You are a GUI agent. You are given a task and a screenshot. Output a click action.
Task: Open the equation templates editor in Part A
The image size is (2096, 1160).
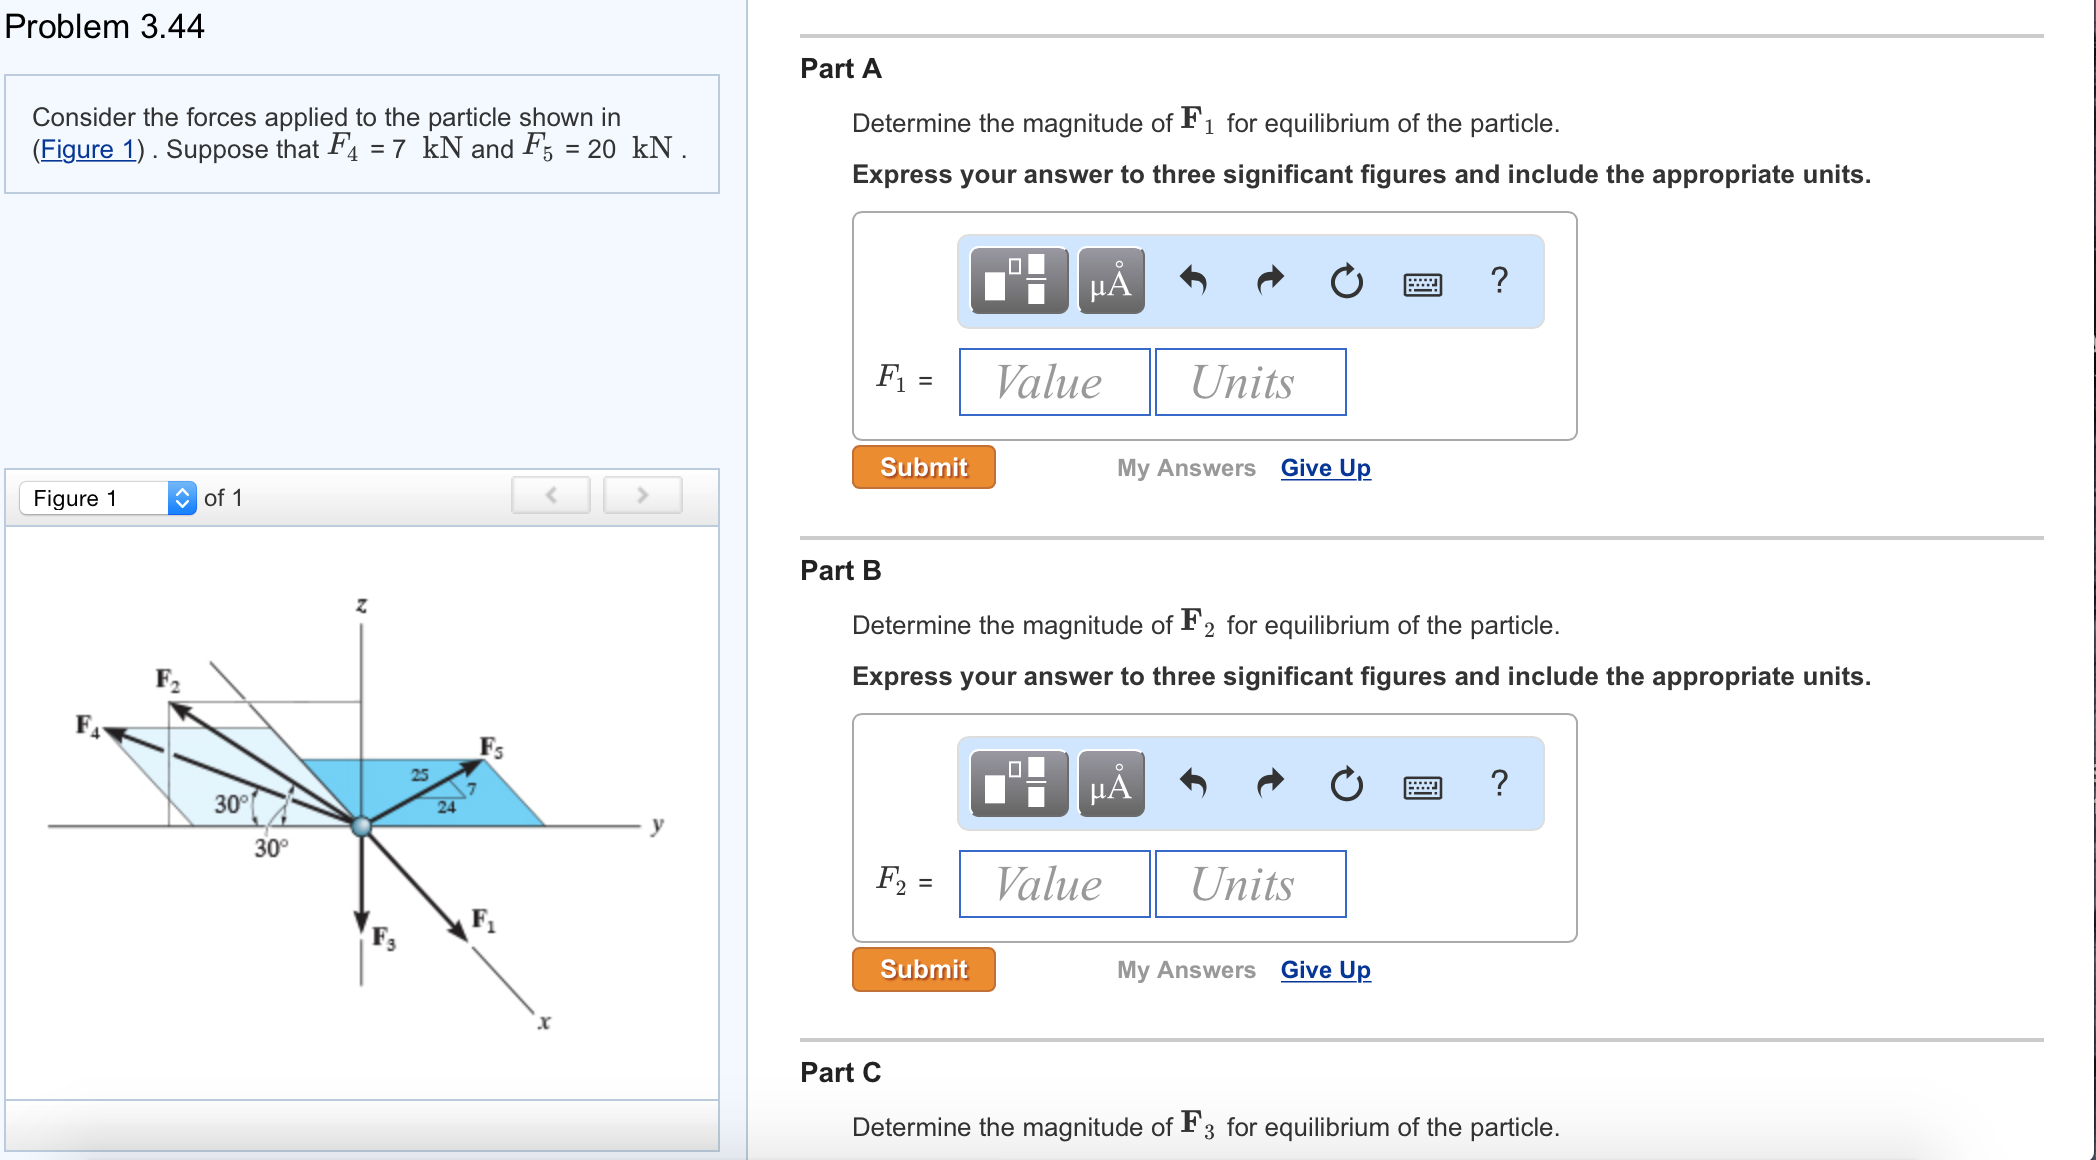pyautogui.click(x=1017, y=282)
